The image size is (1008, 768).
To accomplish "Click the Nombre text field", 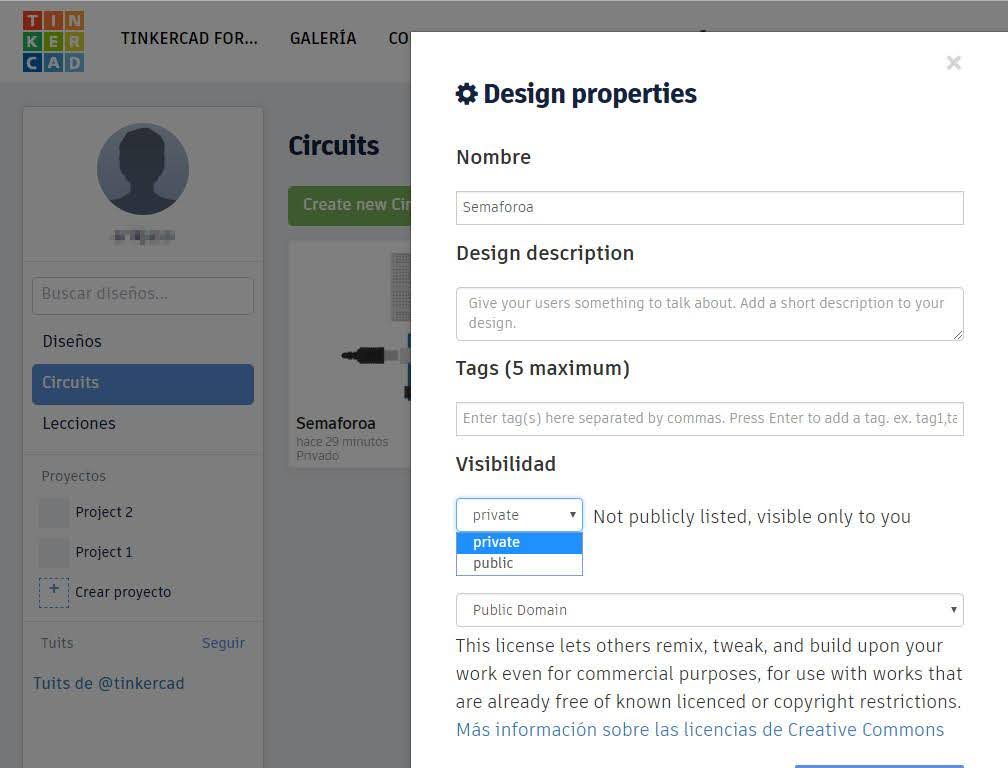I will coord(709,208).
